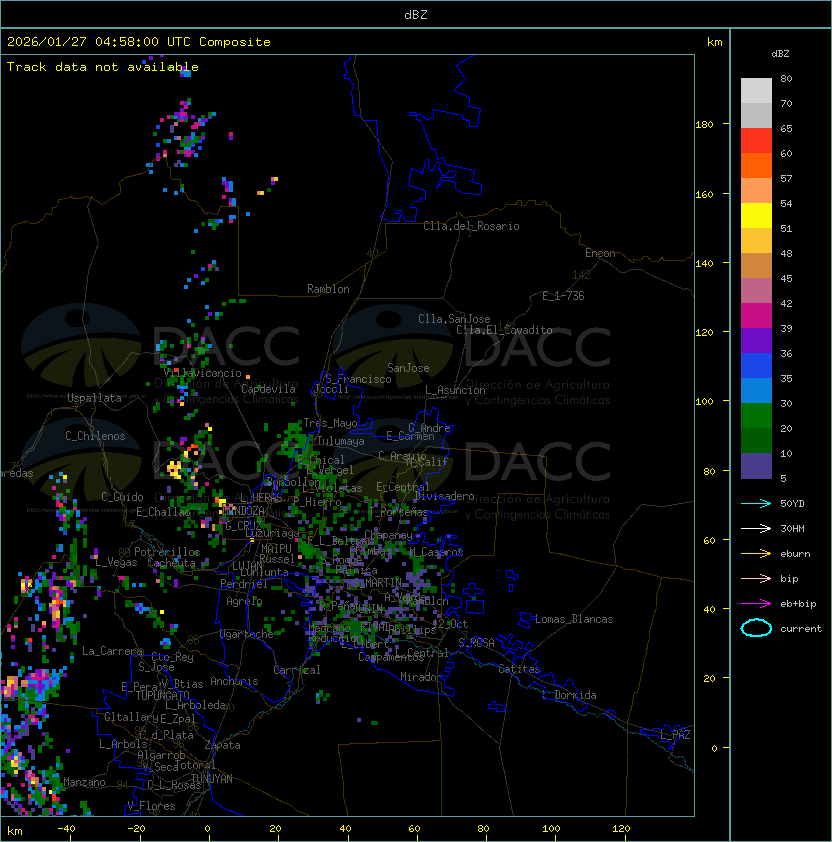Click the UTC Composite timestamp text
Image resolution: width=832 pixels, height=842 pixels.
tap(139, 42)
